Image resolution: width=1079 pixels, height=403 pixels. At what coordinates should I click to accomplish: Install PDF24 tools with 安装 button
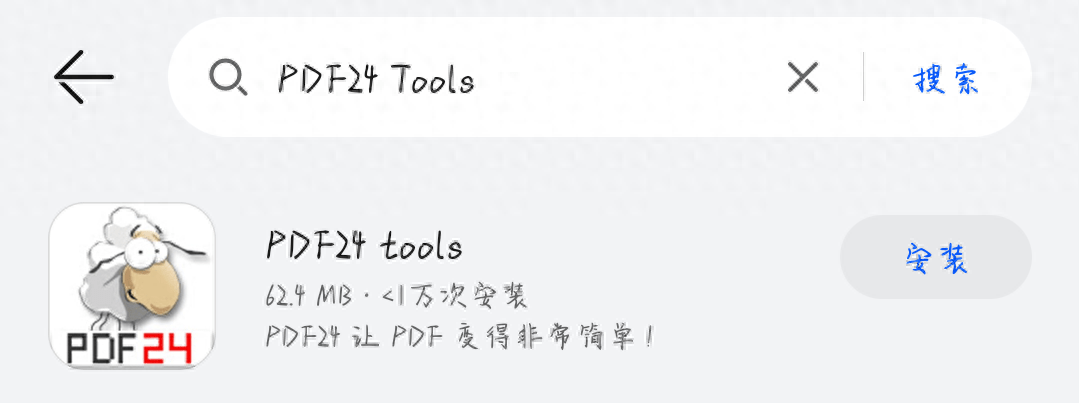tap(936, 257)
